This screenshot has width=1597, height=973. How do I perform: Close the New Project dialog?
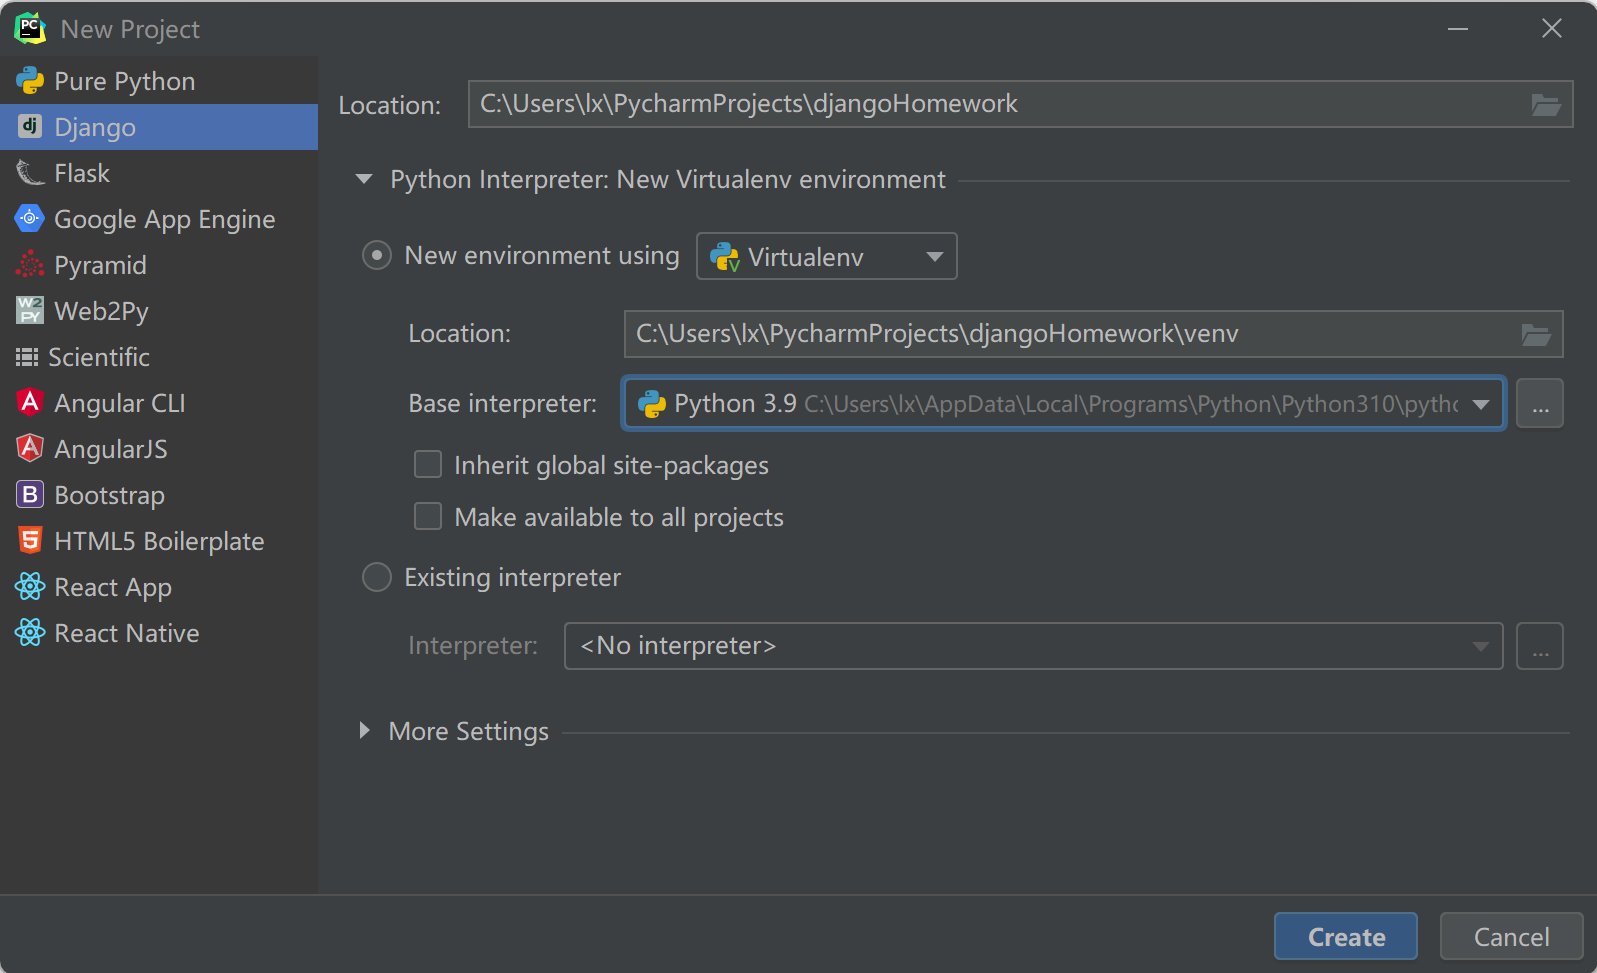click(x=1552, y=29)
